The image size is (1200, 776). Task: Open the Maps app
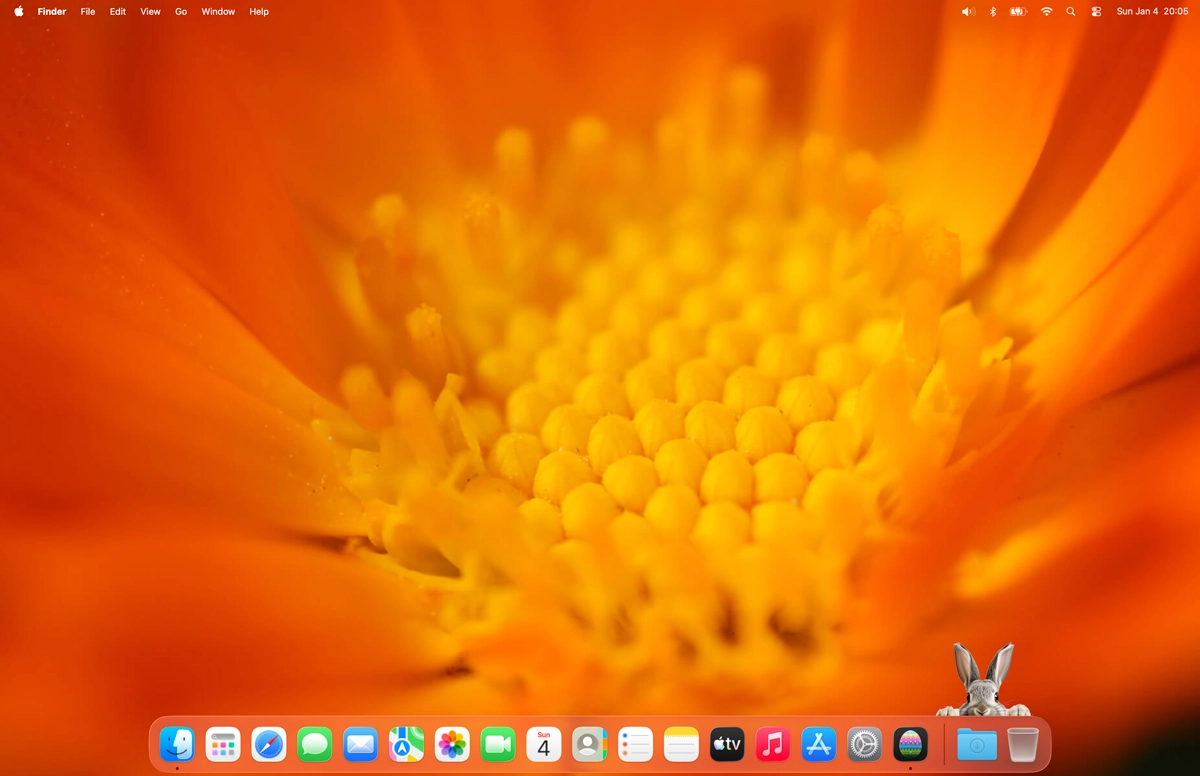(x=406, y=744)
